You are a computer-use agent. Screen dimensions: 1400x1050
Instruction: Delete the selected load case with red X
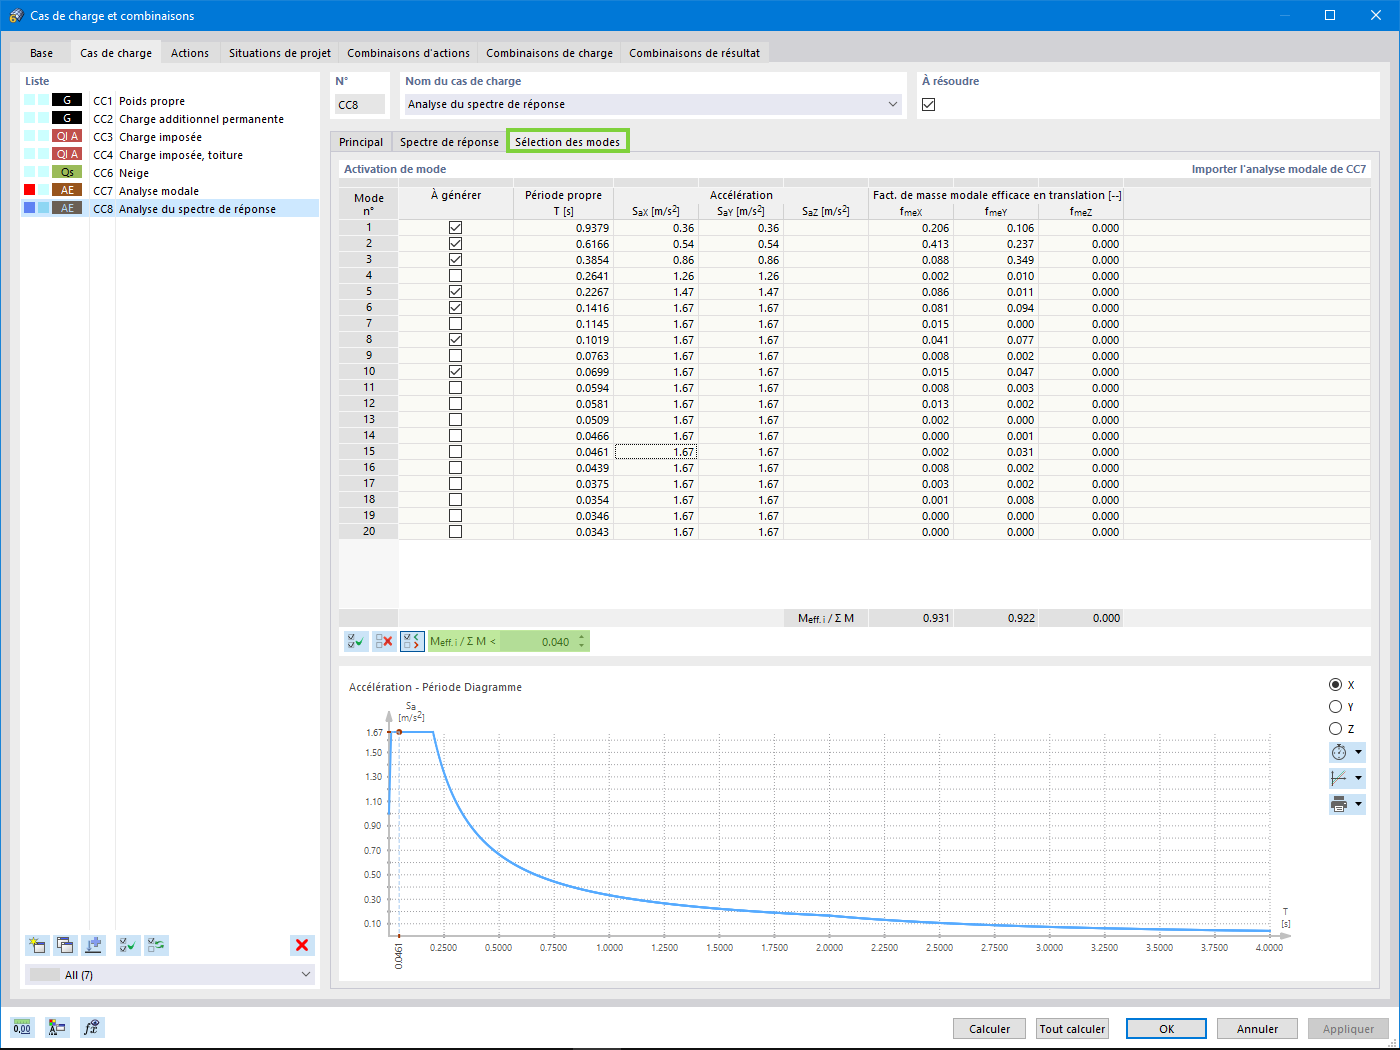302,945
